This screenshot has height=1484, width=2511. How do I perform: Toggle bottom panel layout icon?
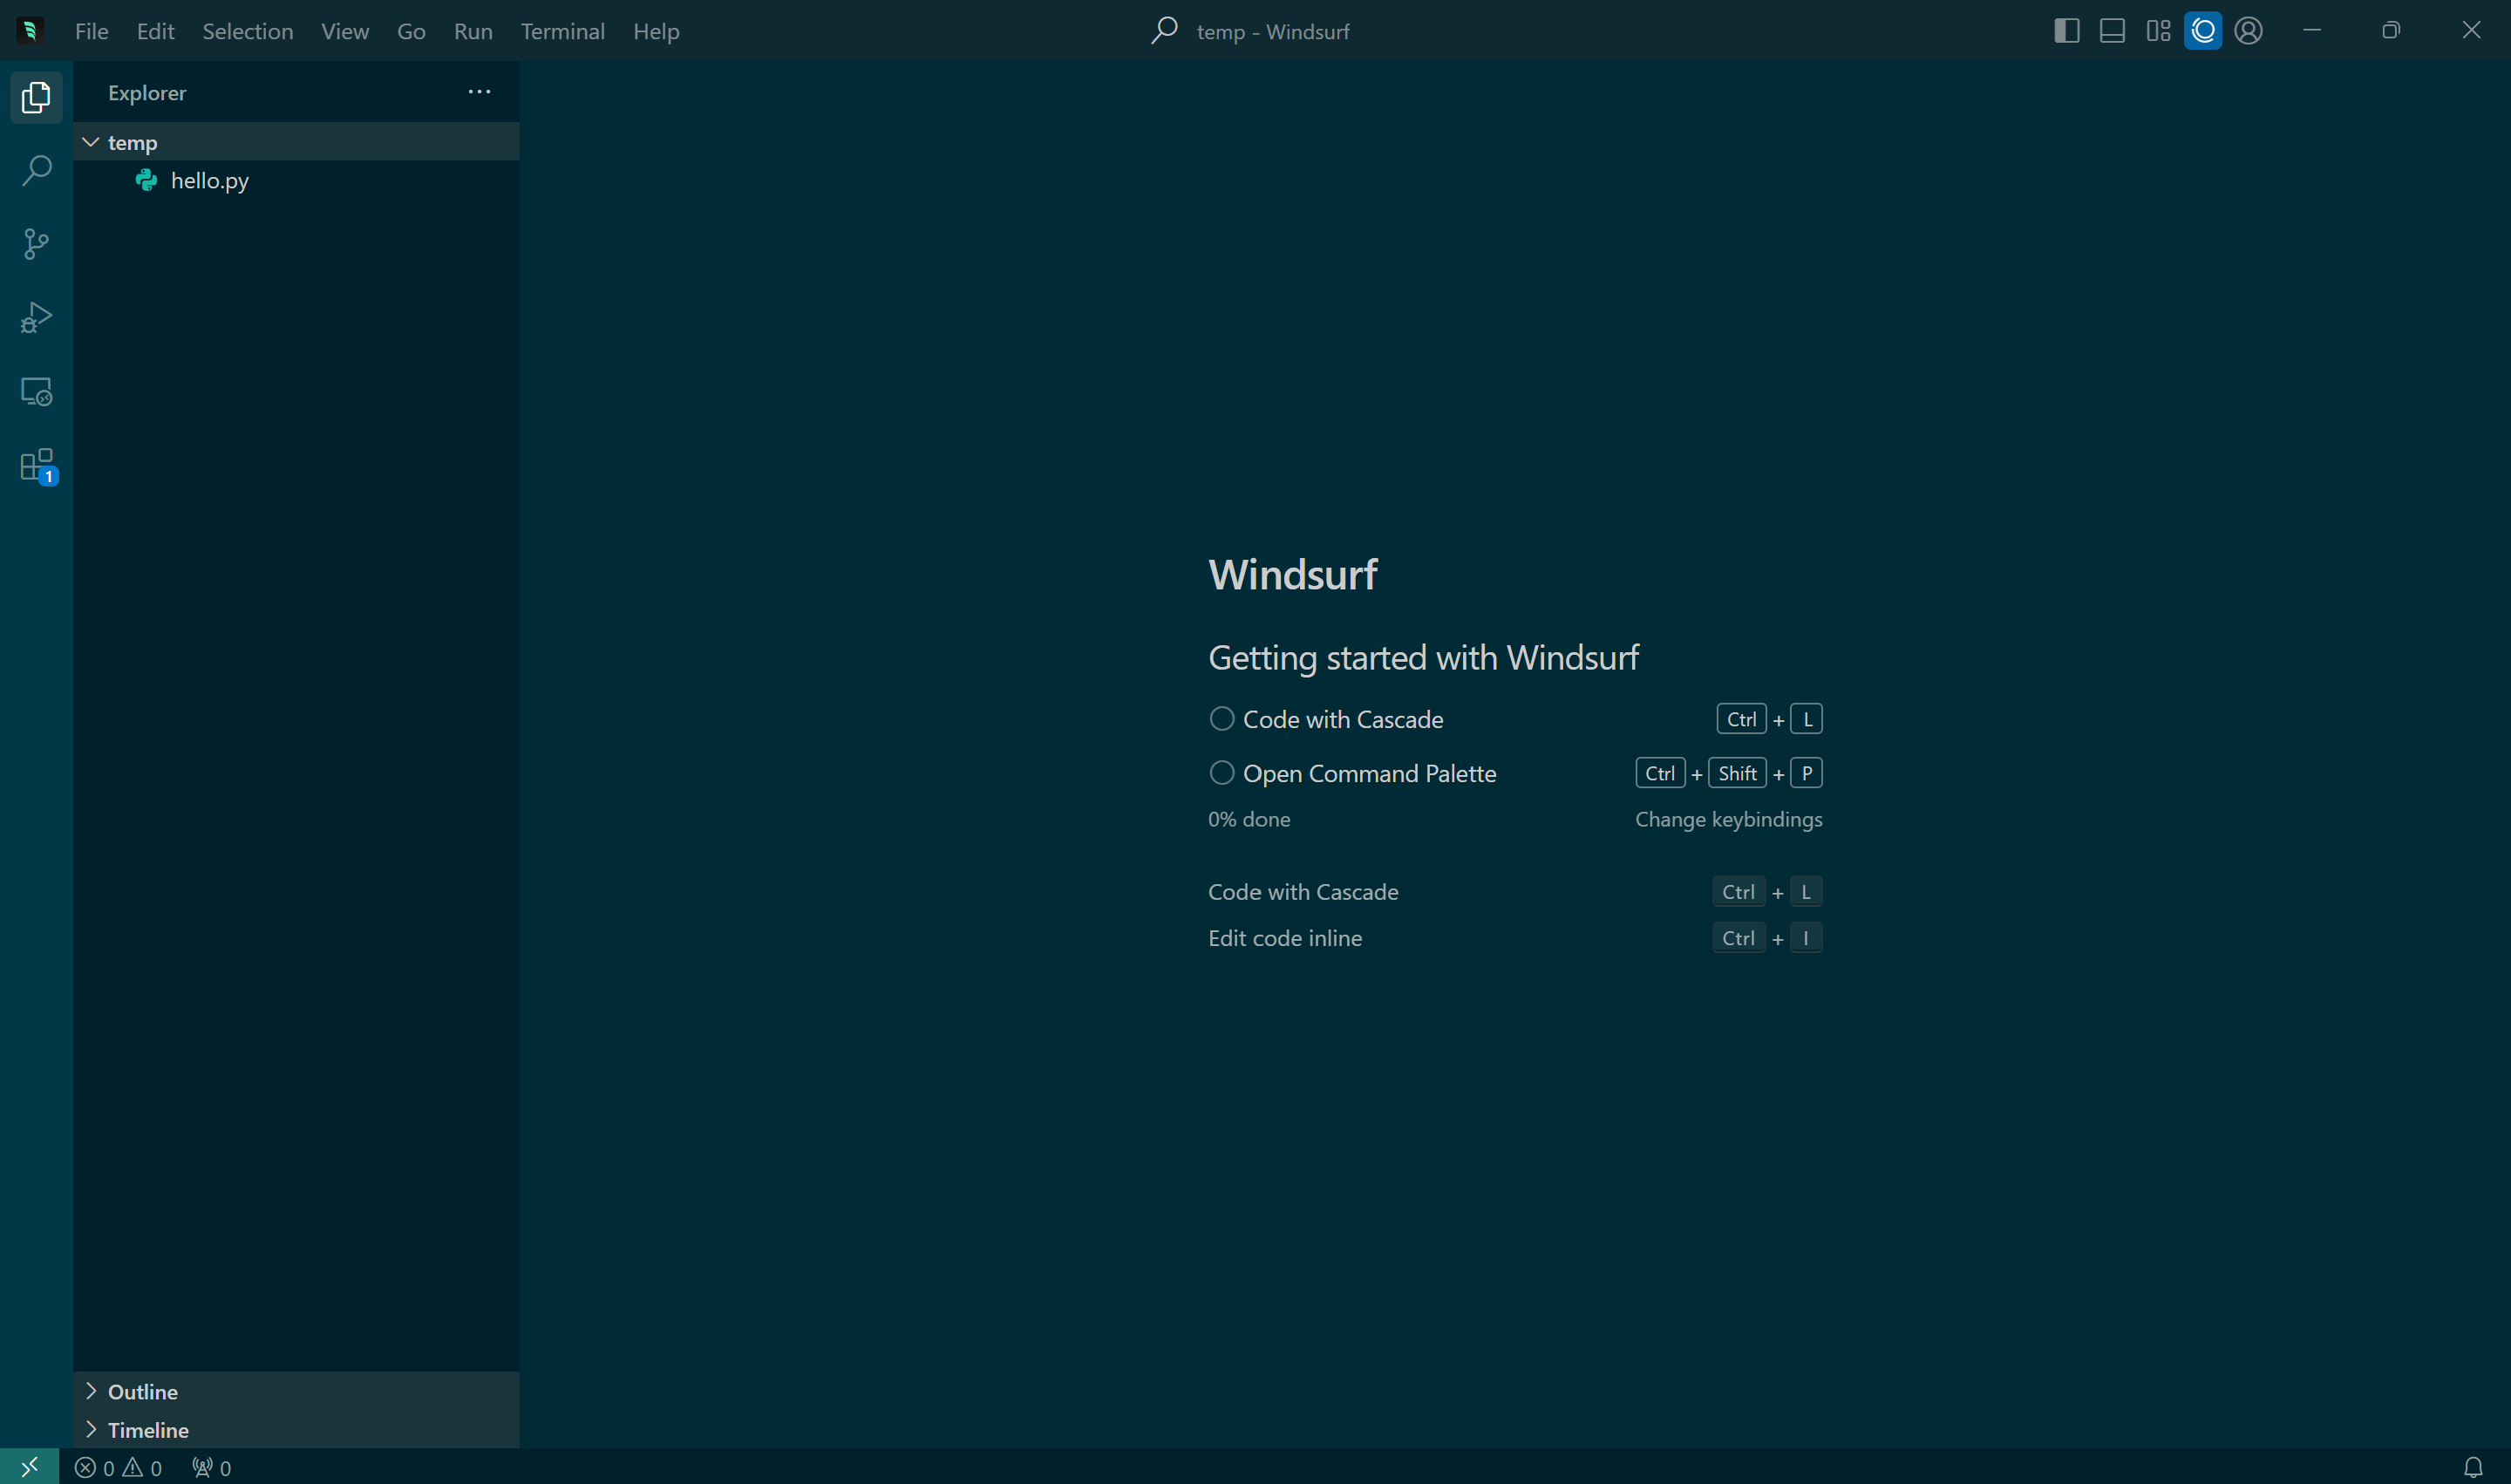tap(2112, 31)
